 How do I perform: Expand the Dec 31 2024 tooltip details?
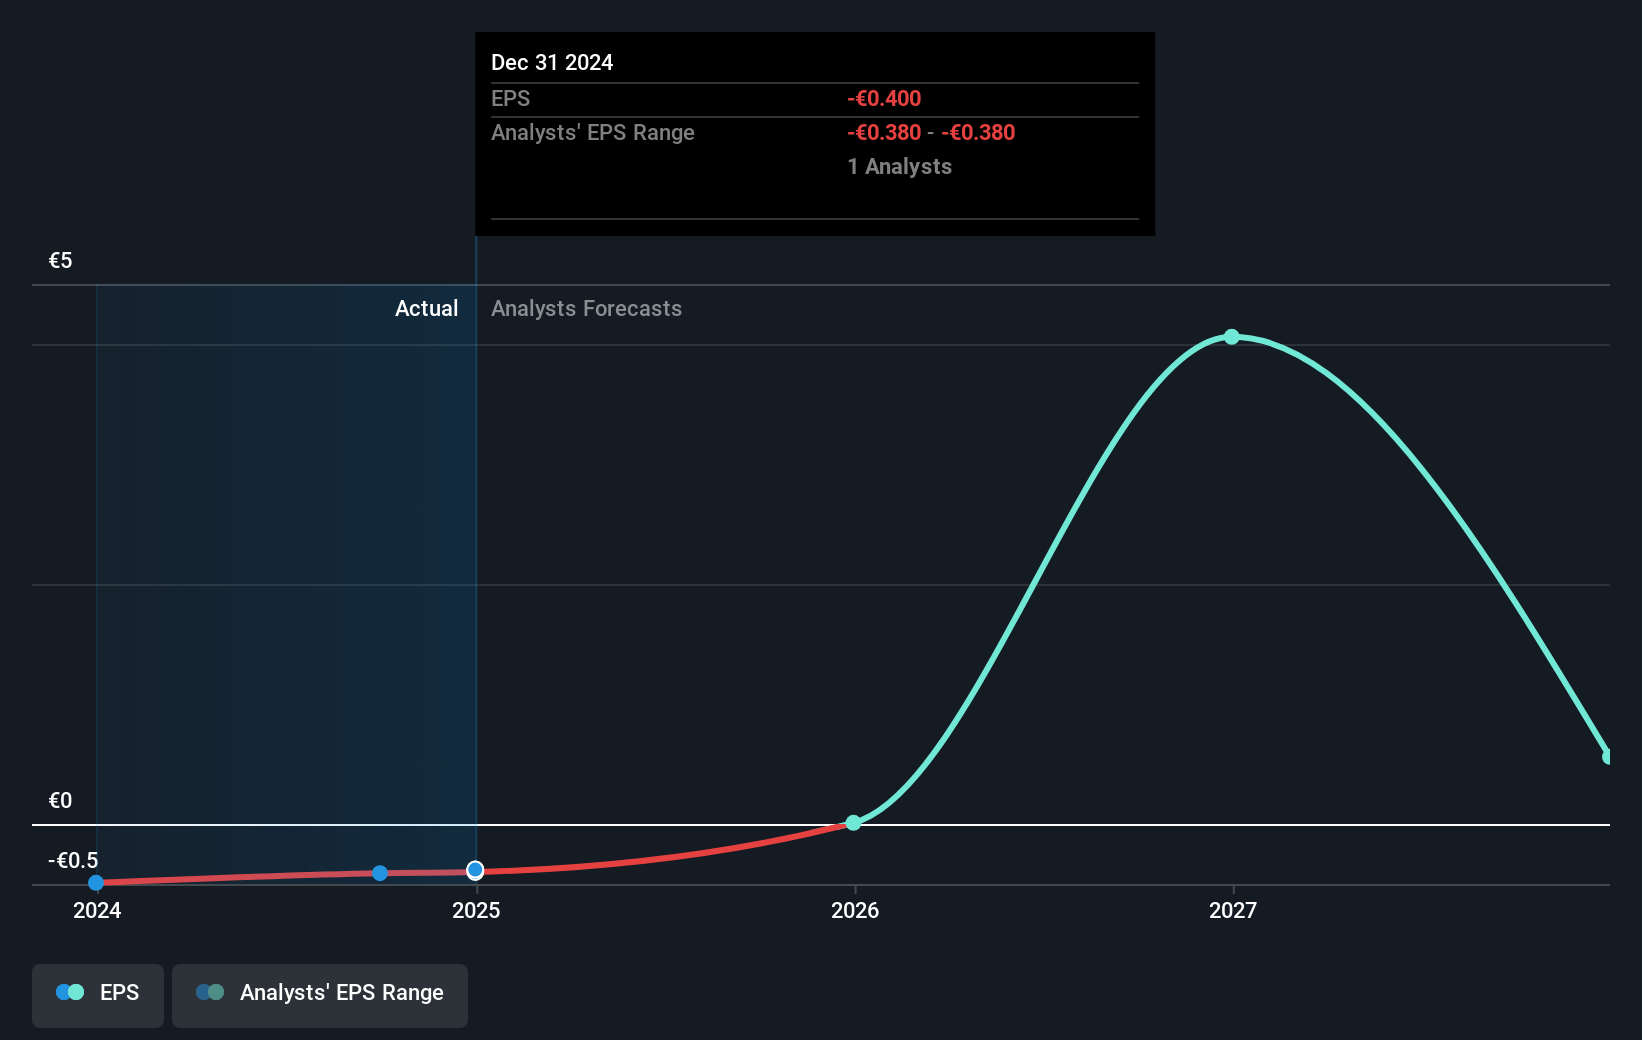[551, 62]
